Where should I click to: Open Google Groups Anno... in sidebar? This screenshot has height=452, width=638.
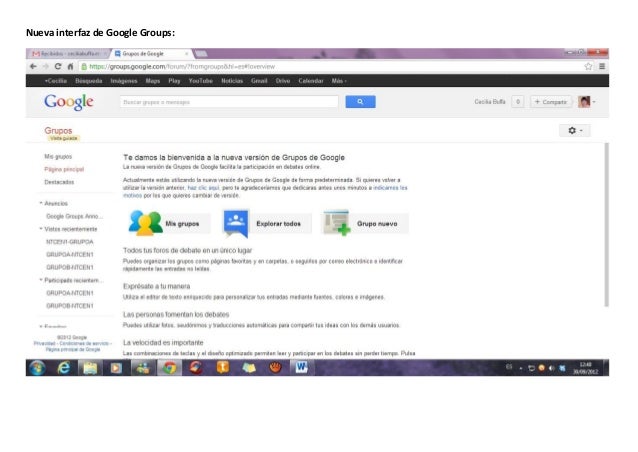(x=74, y=216)
